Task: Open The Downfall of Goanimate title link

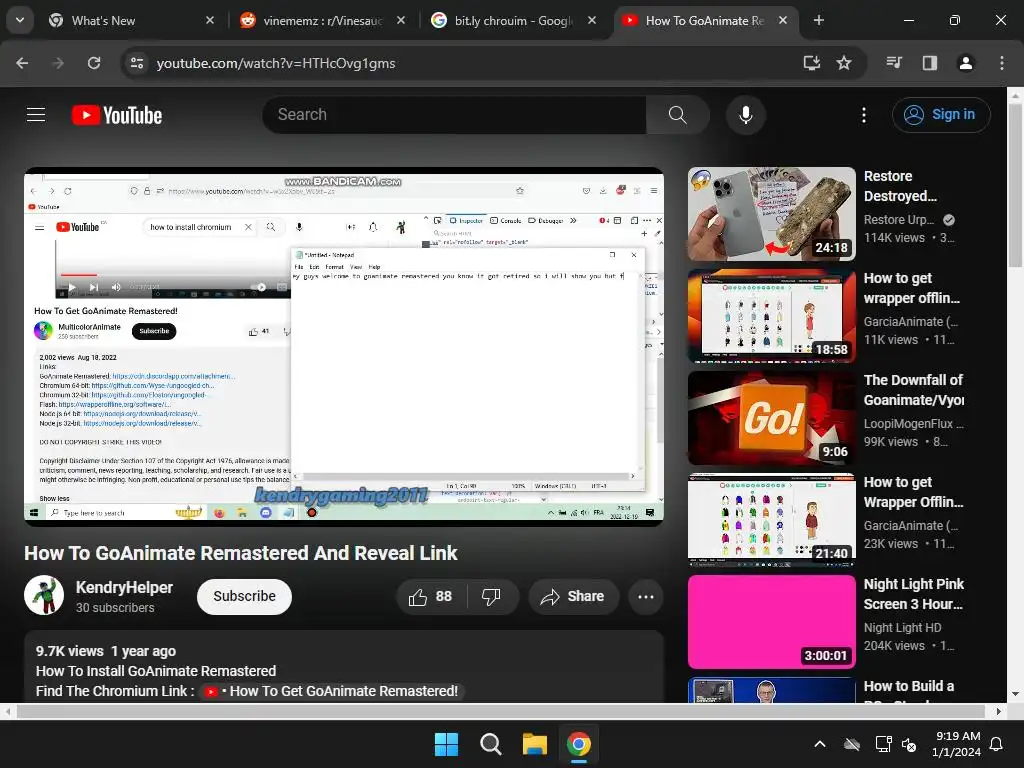Action: 914,390
